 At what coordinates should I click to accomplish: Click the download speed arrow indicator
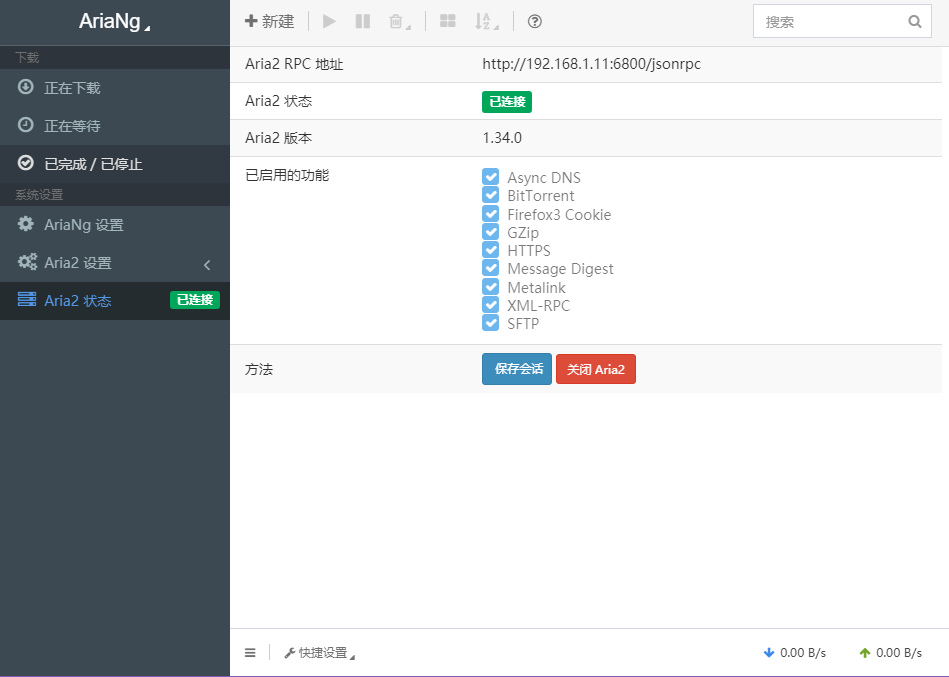click(x=769, y=653)
